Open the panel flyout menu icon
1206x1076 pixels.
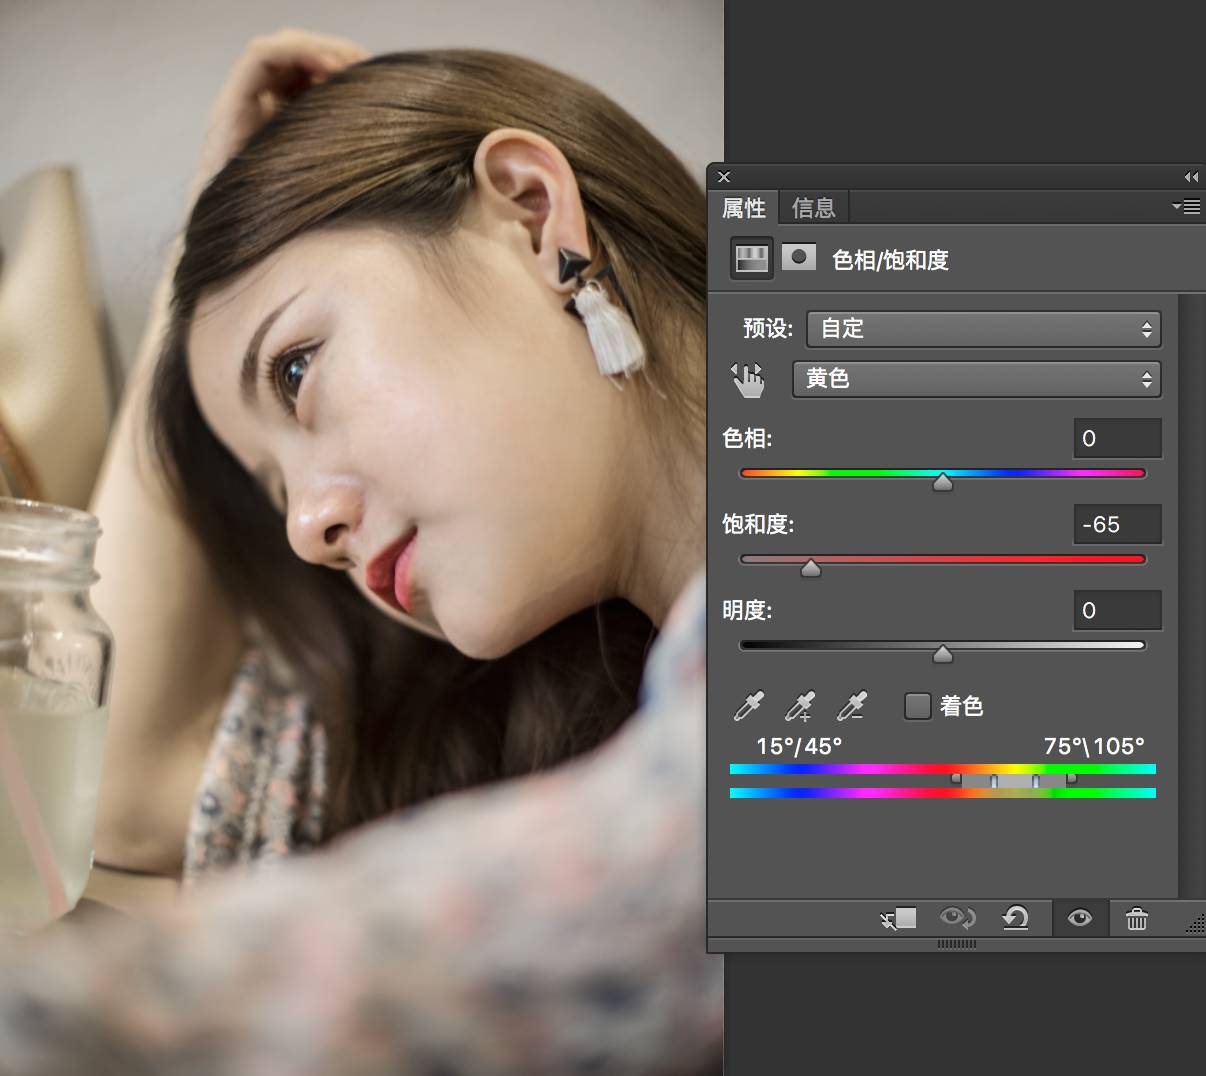click(1186, 207)
